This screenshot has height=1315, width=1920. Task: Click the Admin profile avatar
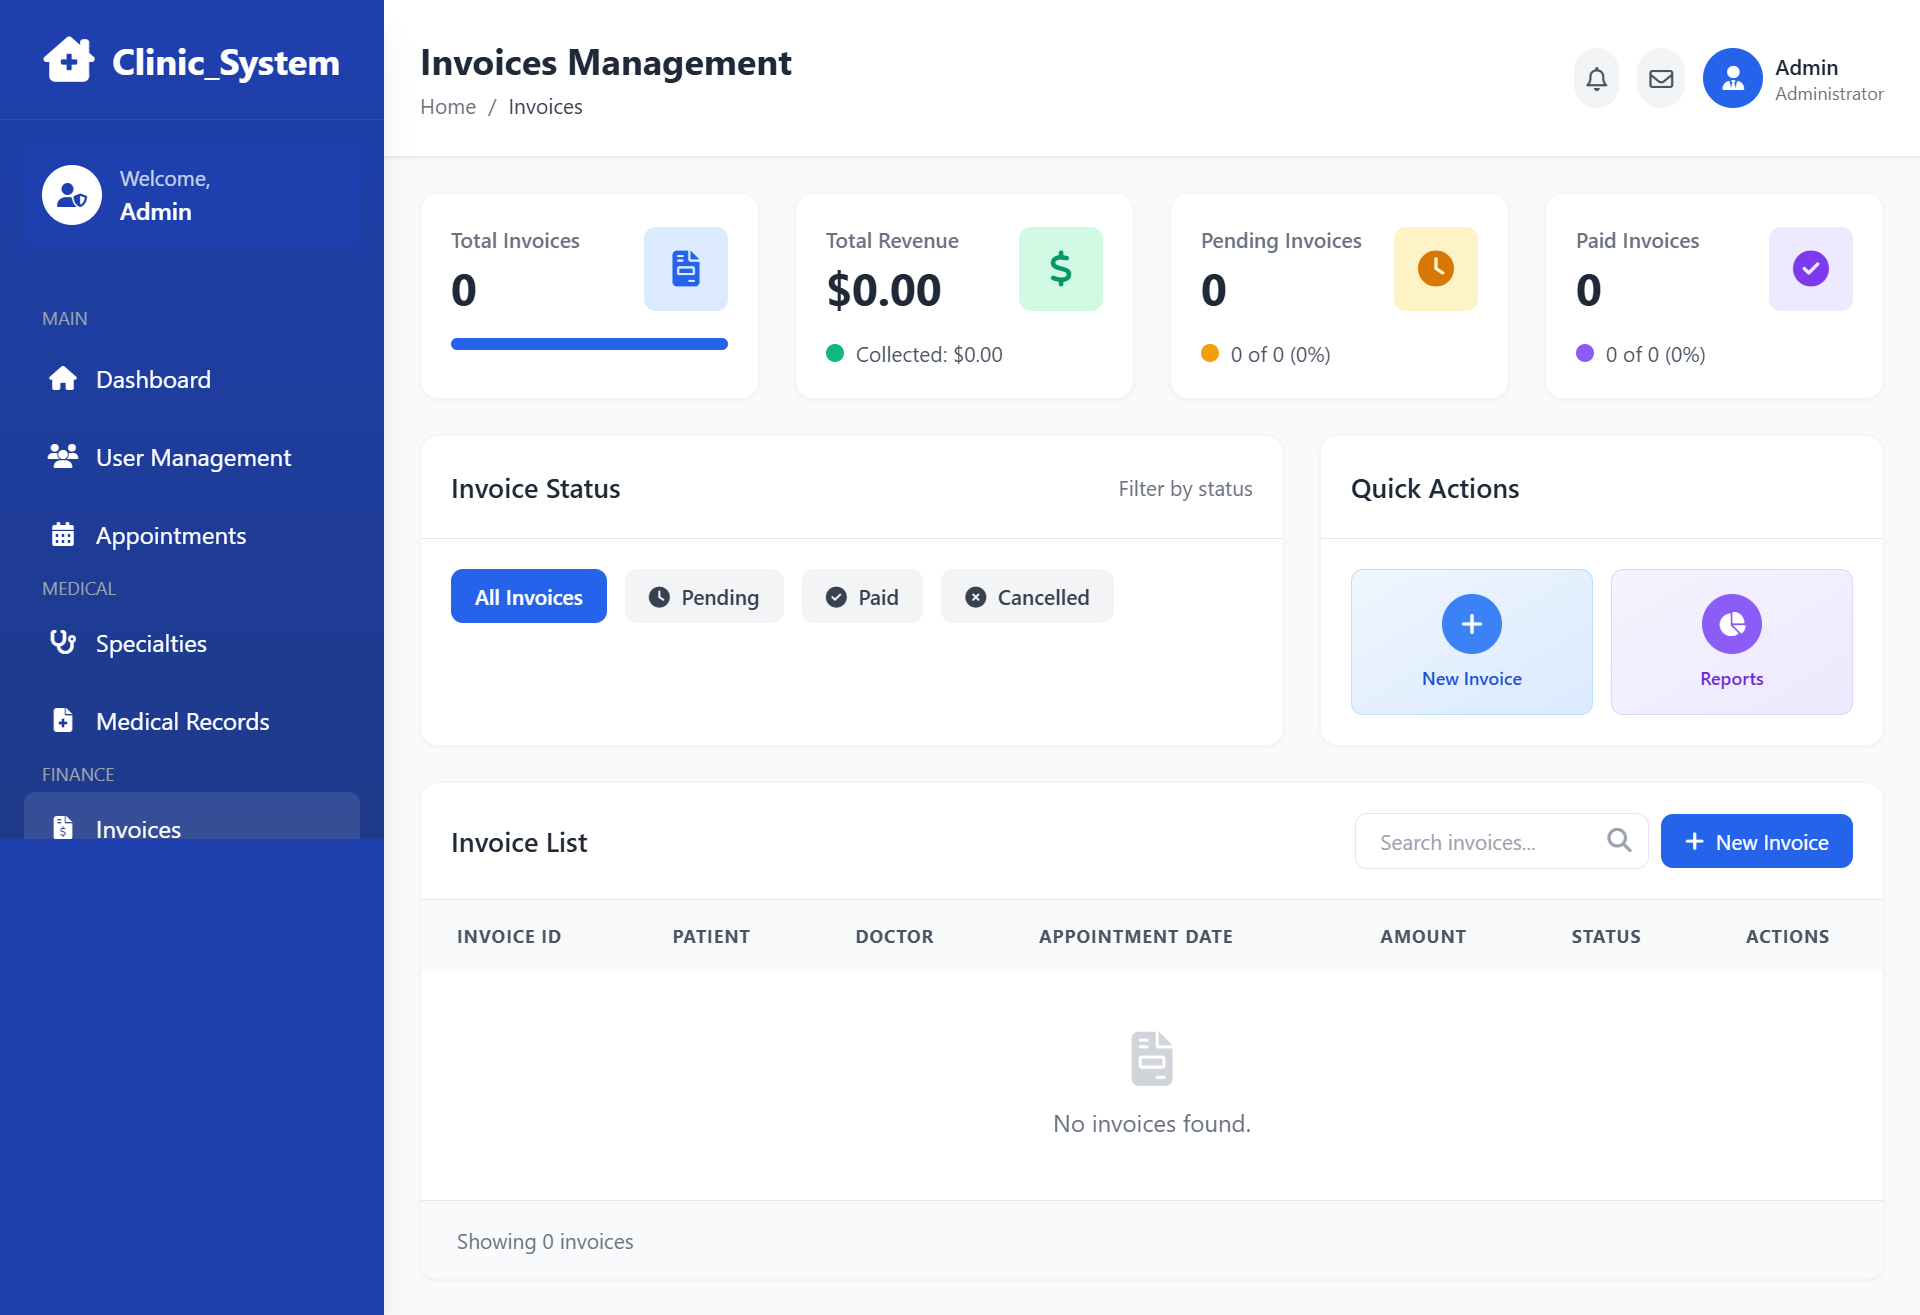click(x=1732, y=78)
